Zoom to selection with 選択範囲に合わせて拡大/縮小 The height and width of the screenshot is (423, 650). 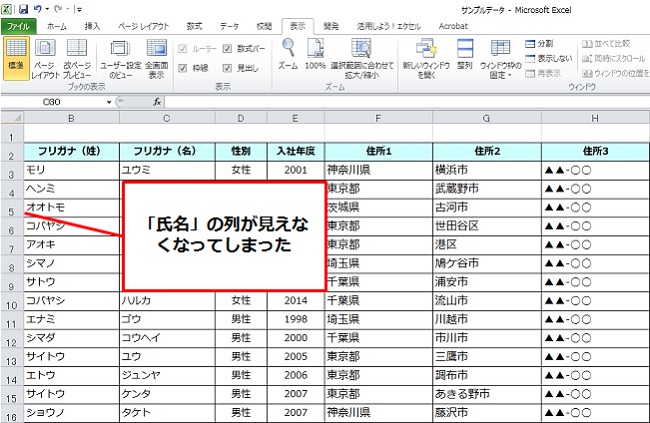click(362, 58)
